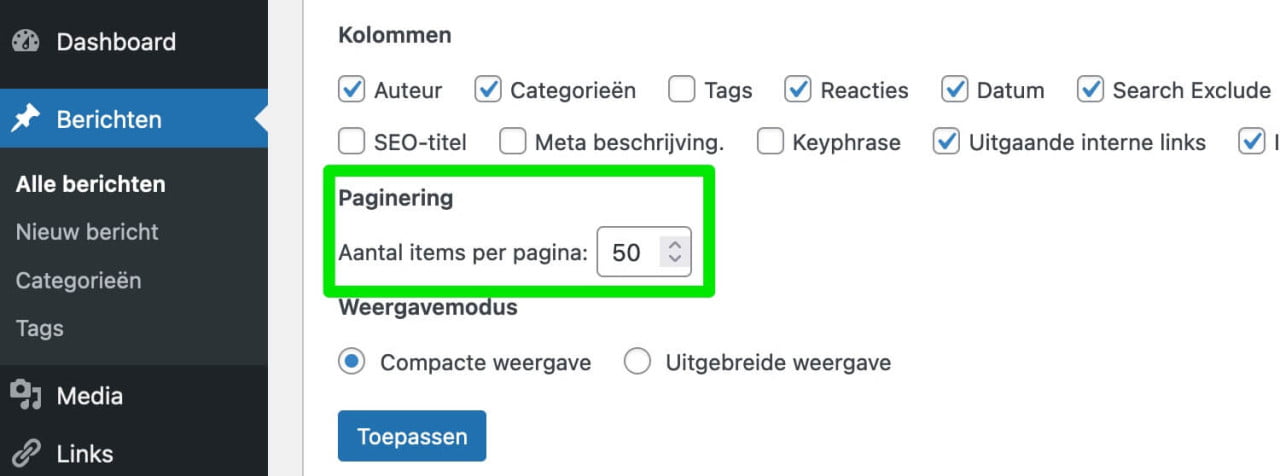The width and height of the screenshot is (1280, 476).
Task: Open Nieuw bericht in the sidebar
Action: click(x=87, y=232)
